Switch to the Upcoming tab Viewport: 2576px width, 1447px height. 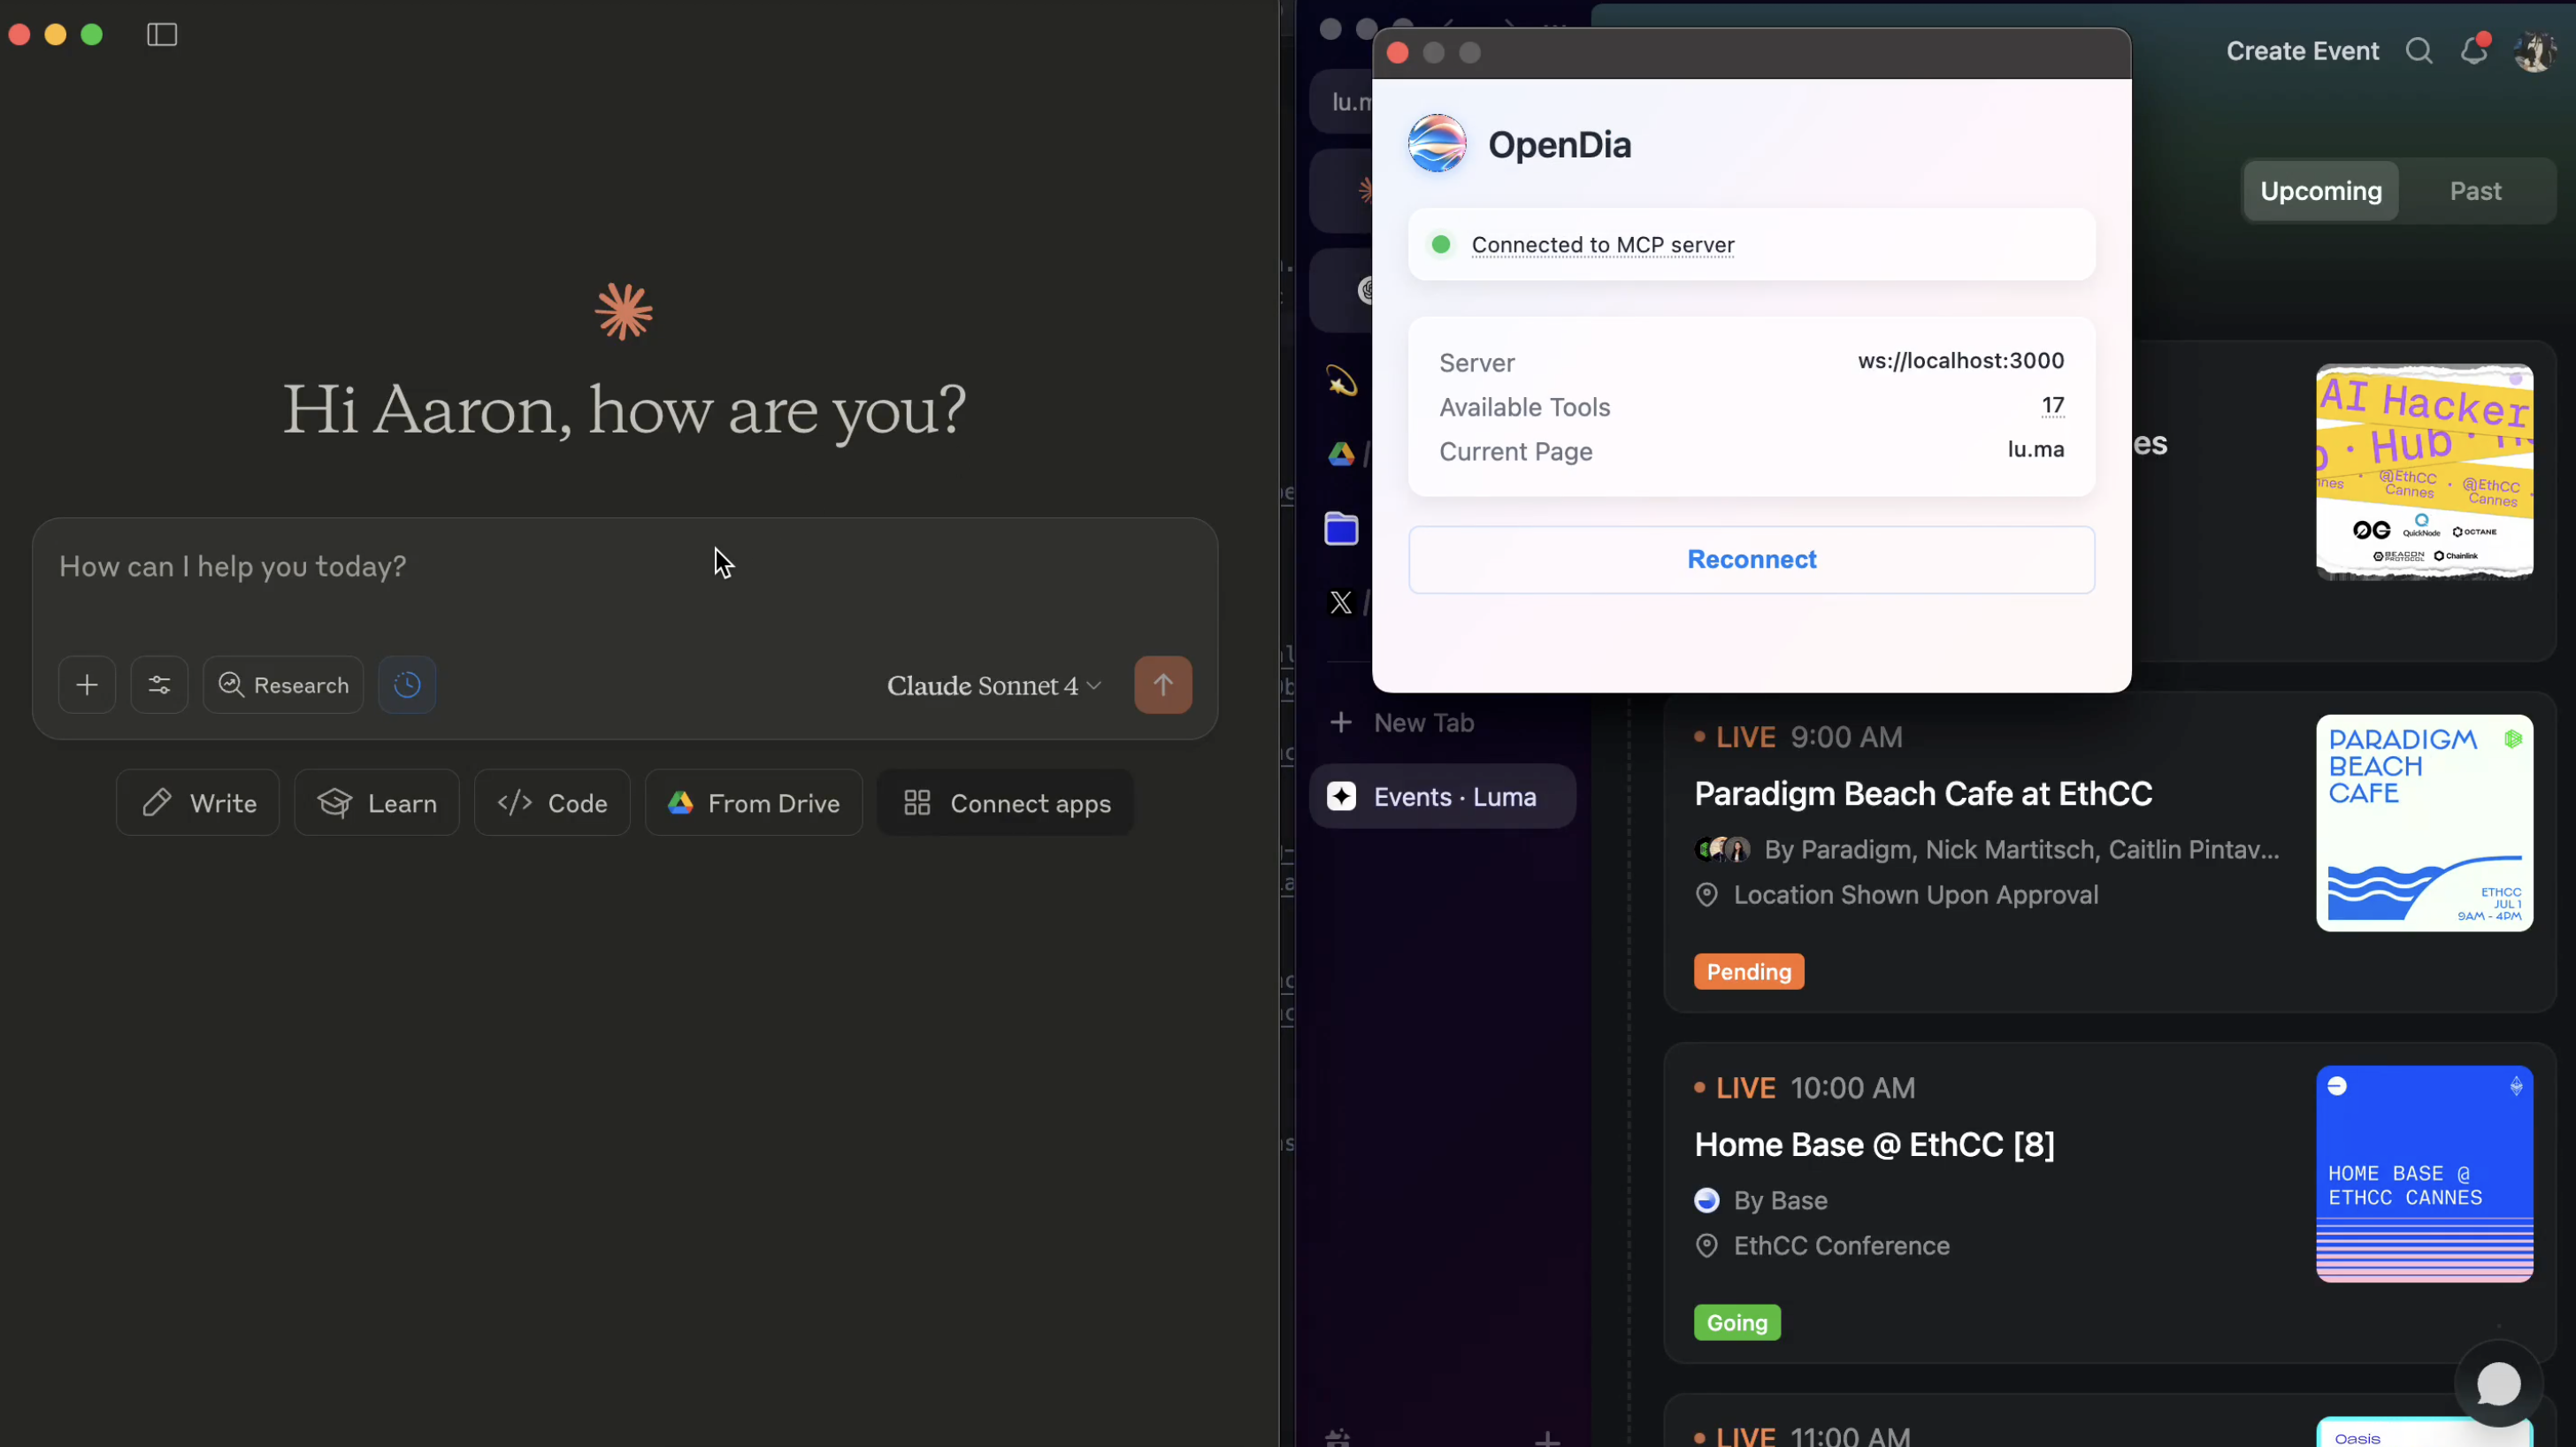pyautogui.click(x=2321, y=191)
